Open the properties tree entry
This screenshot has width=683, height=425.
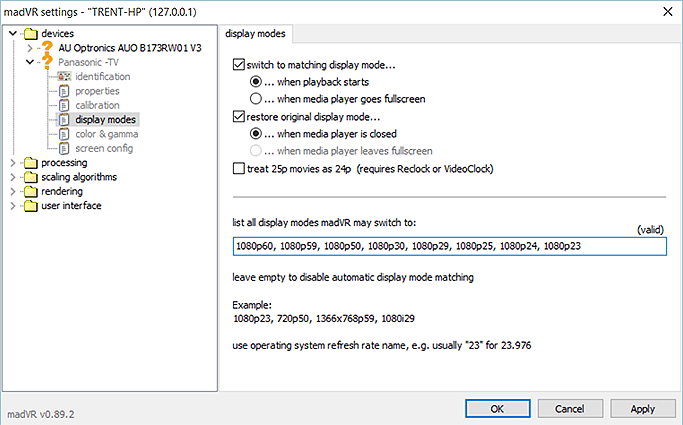click(97, 91)
